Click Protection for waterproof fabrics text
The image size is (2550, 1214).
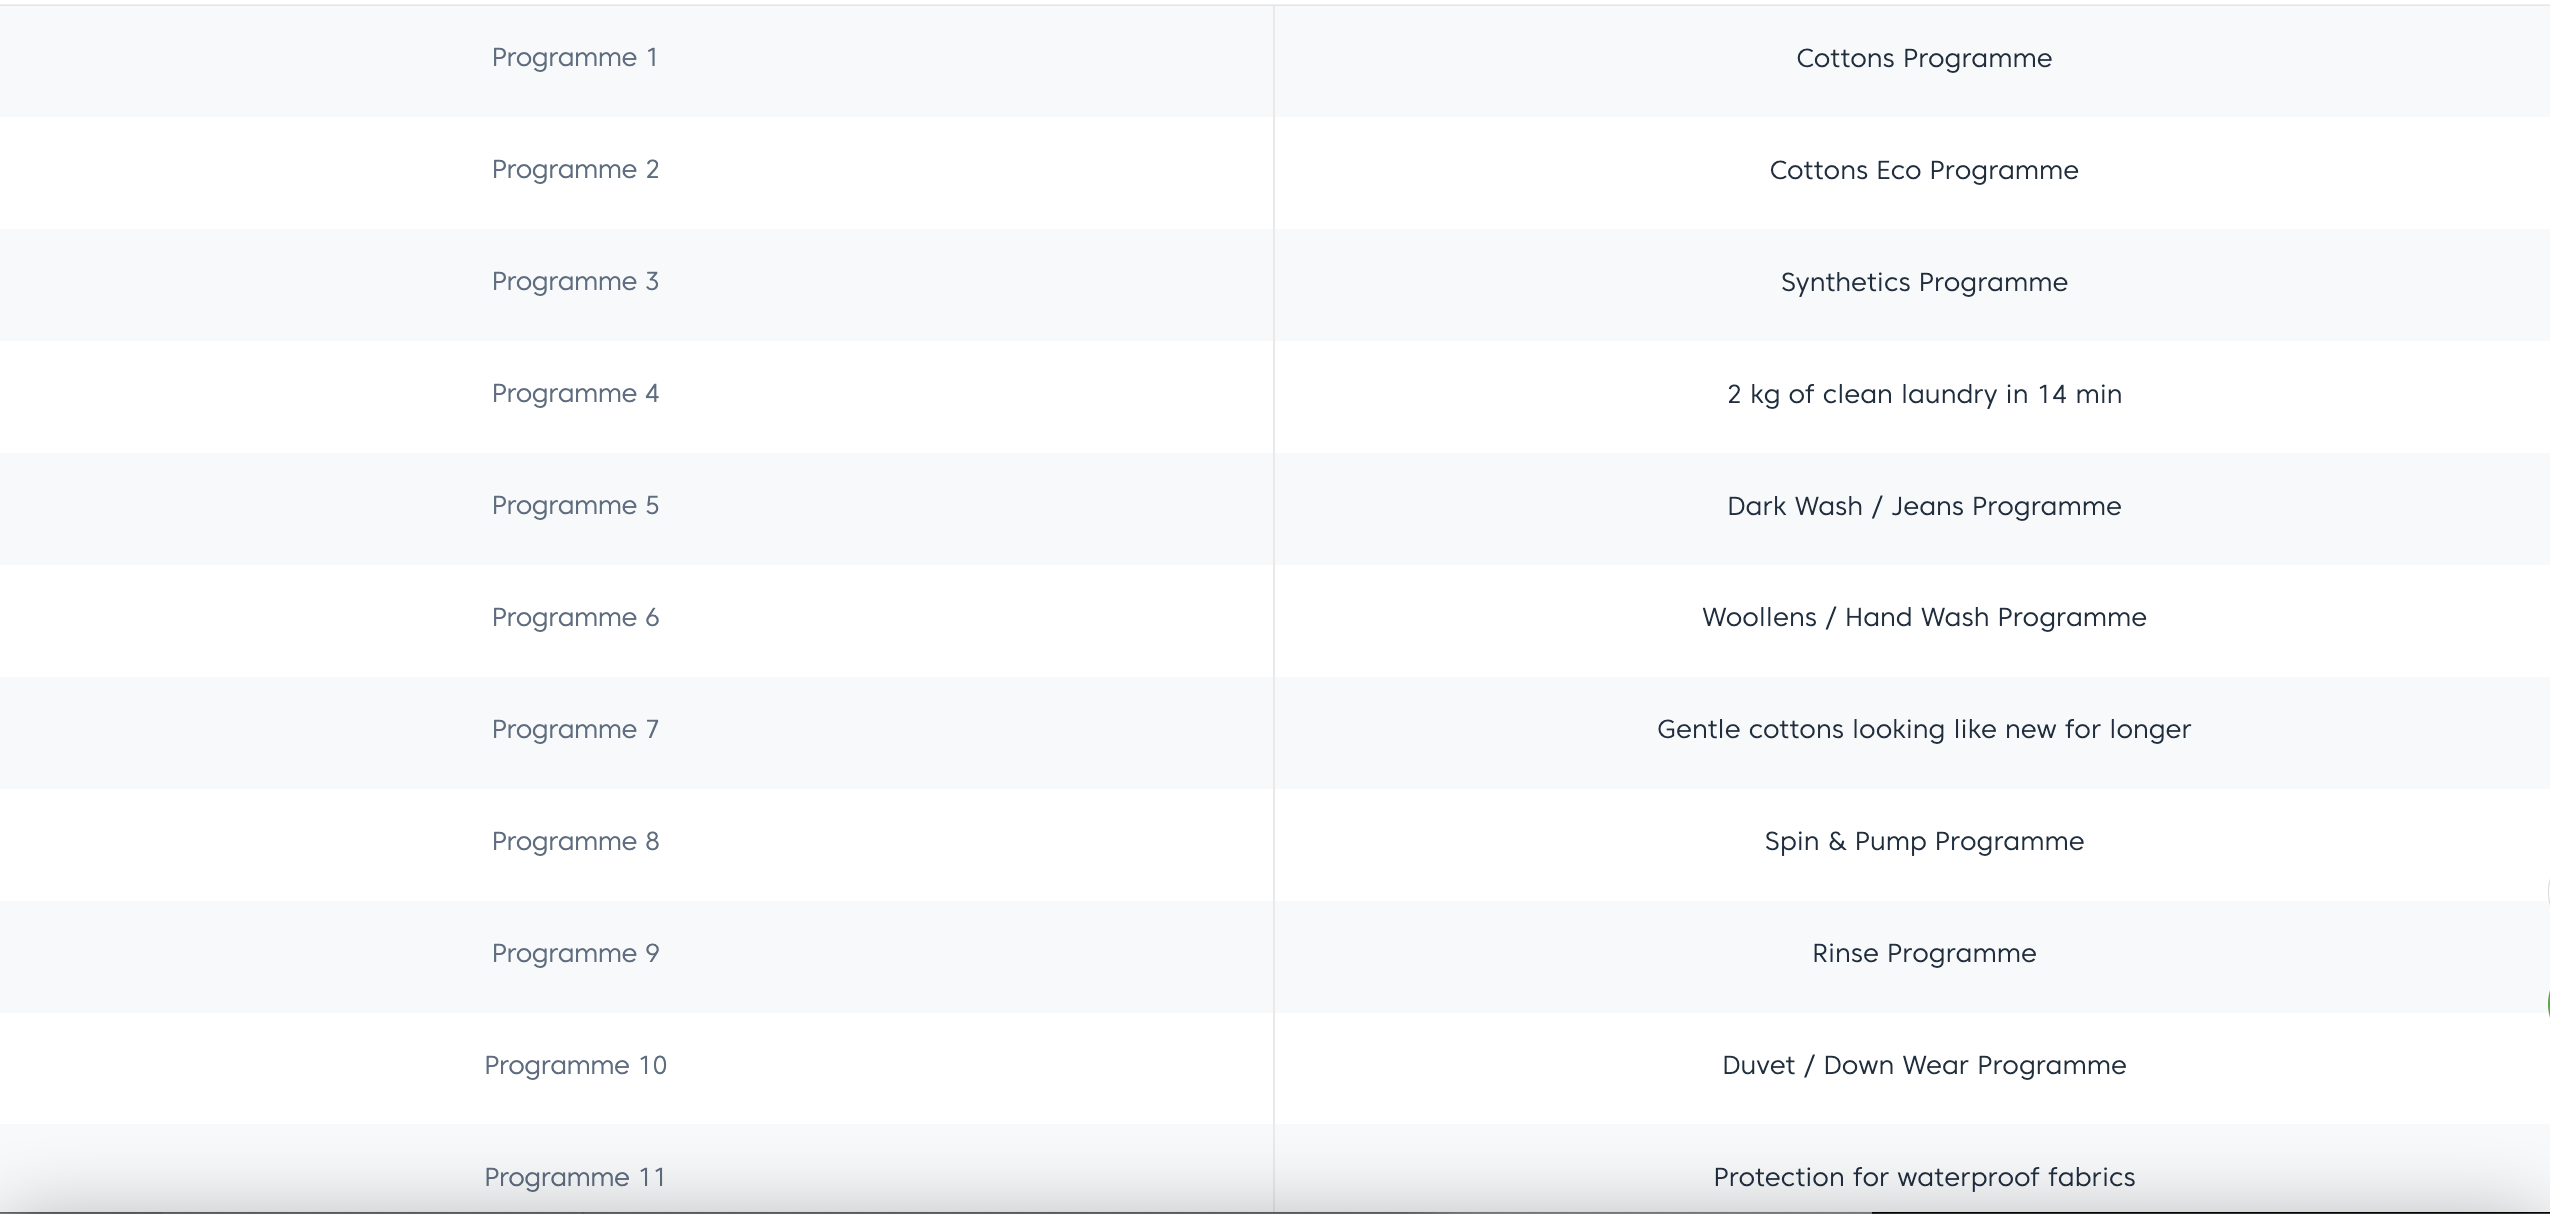pos(1923,1178)
